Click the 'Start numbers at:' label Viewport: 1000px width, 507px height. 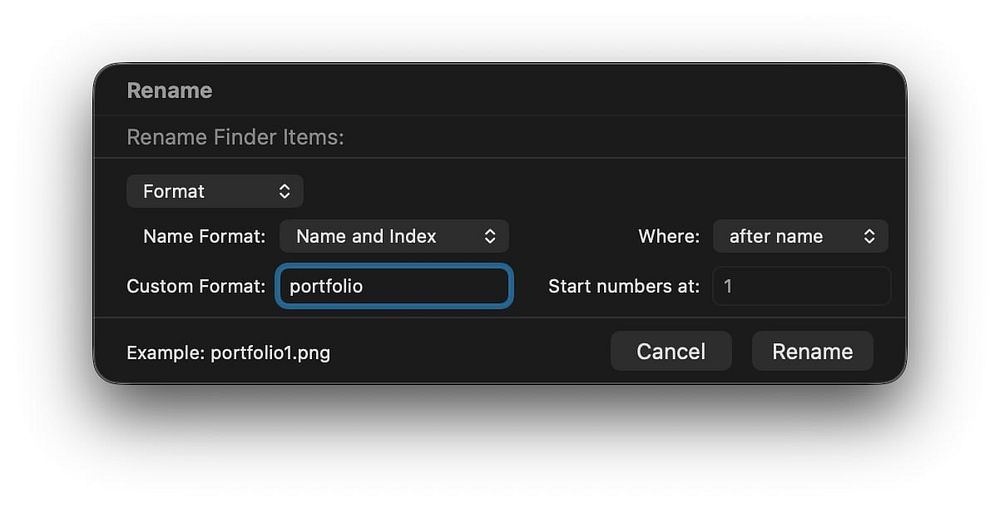(624, 286)
